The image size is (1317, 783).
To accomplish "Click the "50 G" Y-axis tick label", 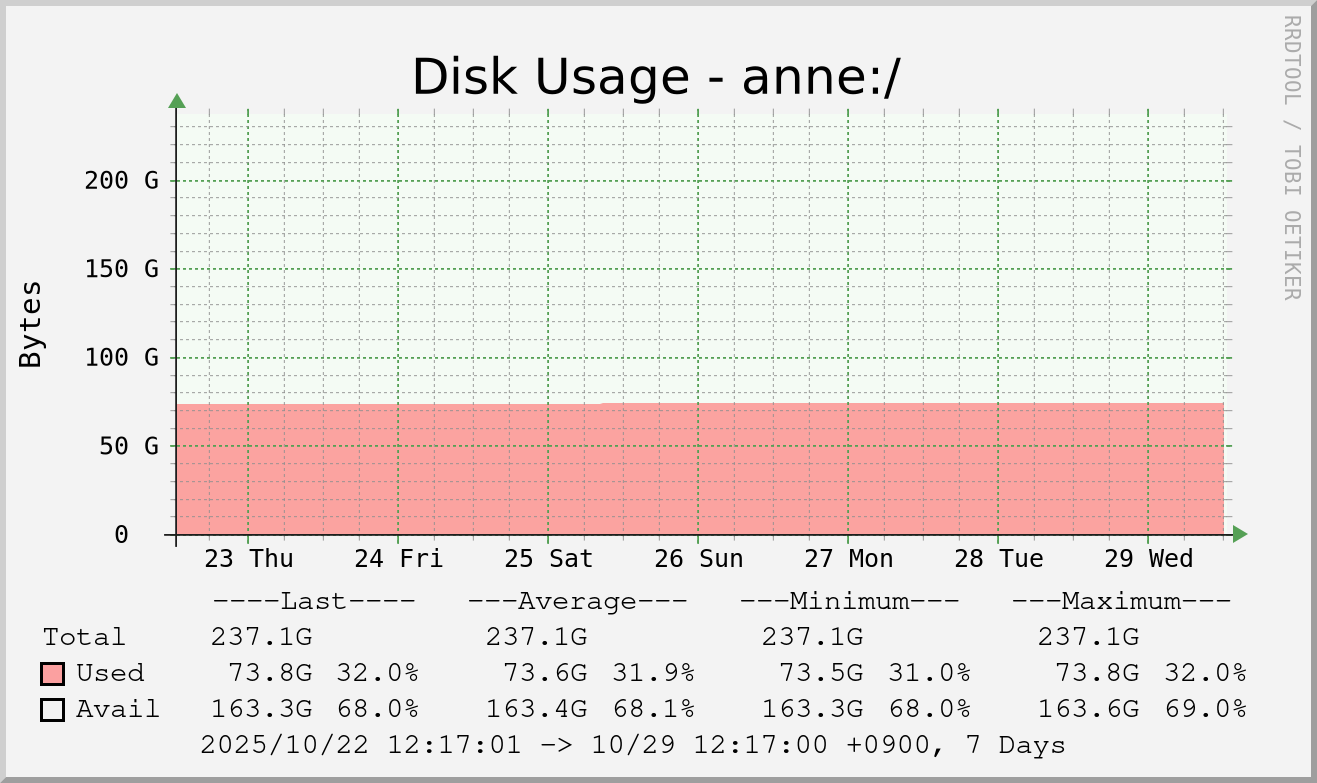I will 129,446.
